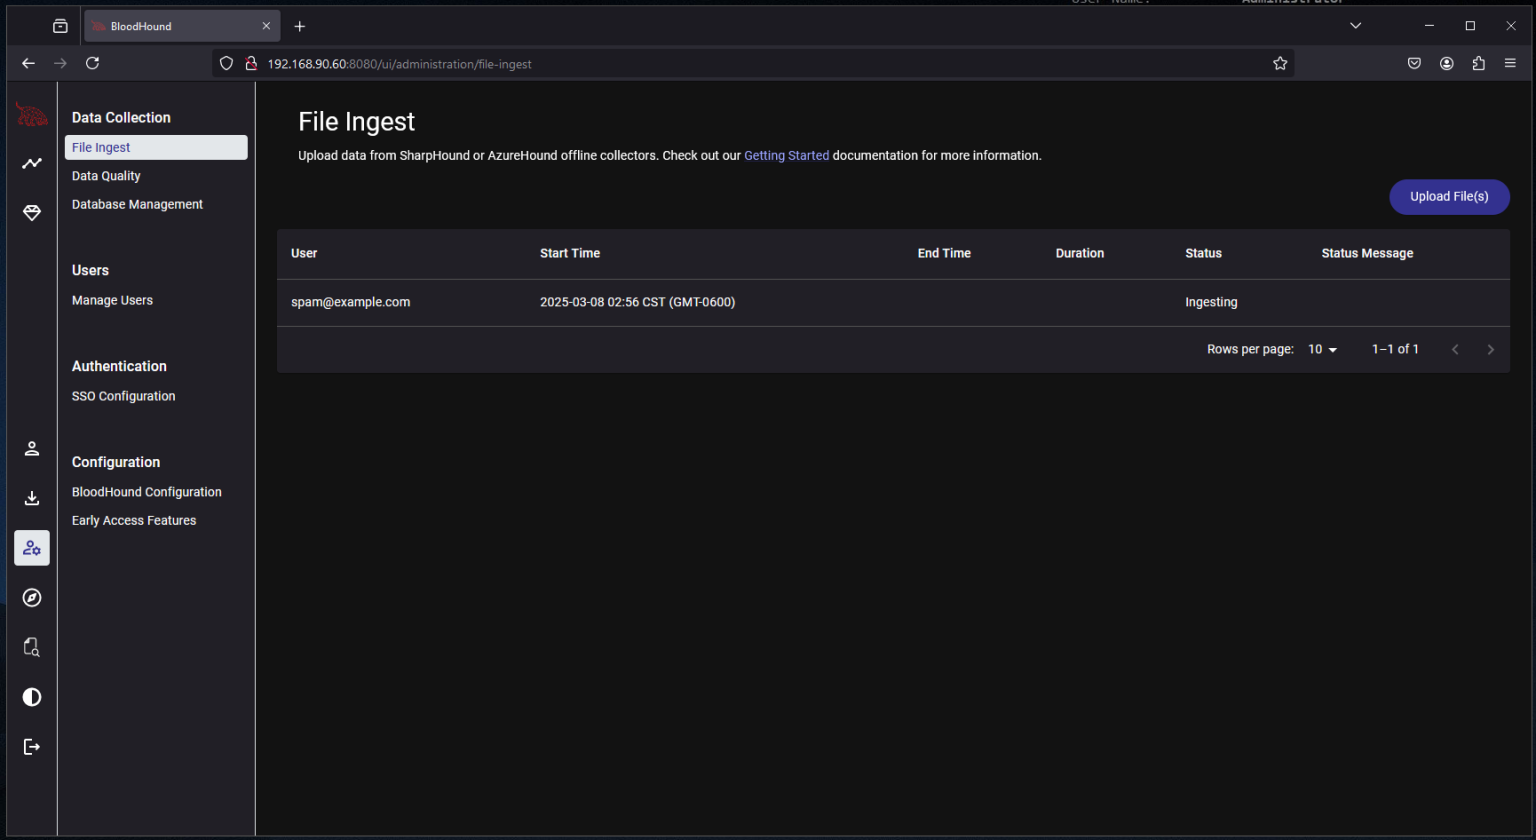Open Database Management page

(x=137, y=204)
